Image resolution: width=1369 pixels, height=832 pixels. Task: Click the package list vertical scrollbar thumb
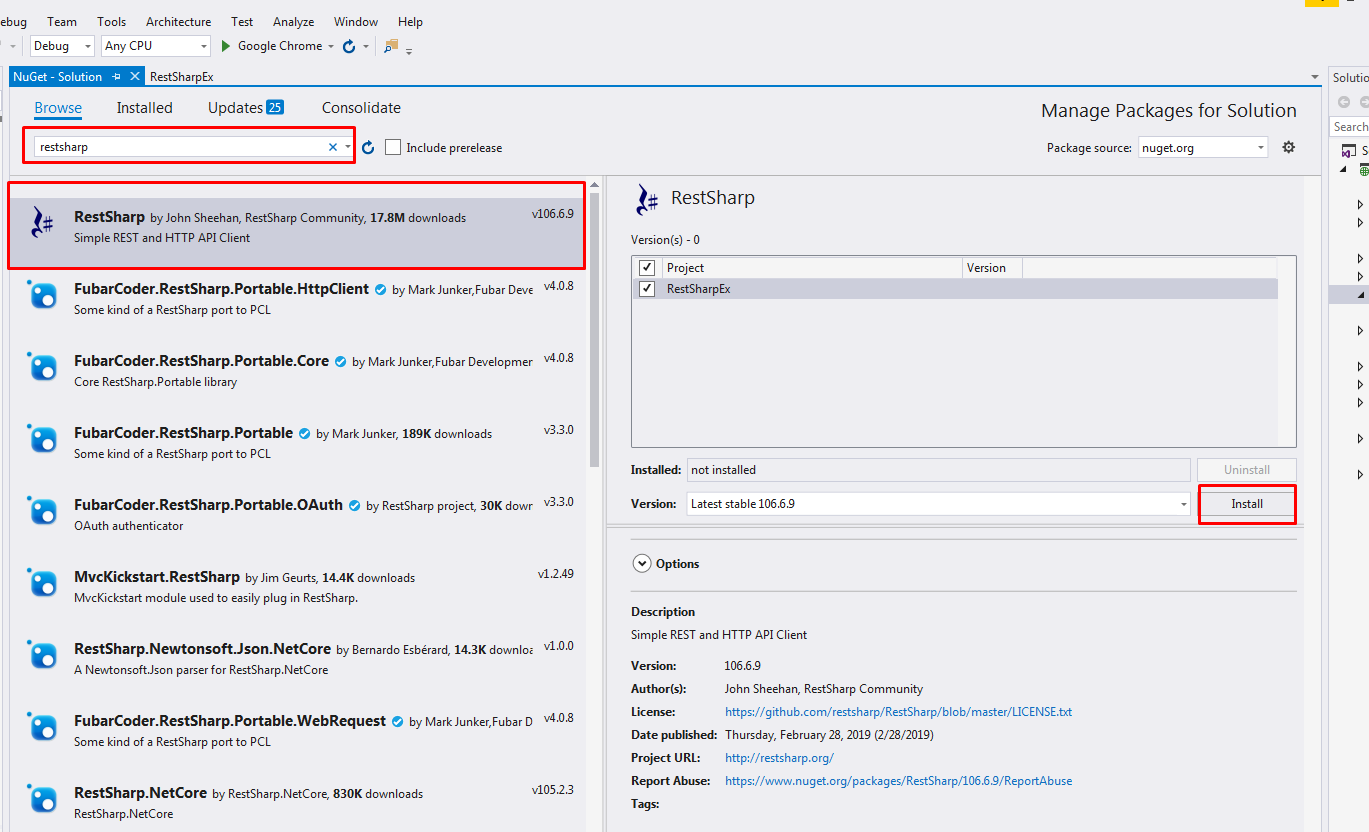coord(594,330)
